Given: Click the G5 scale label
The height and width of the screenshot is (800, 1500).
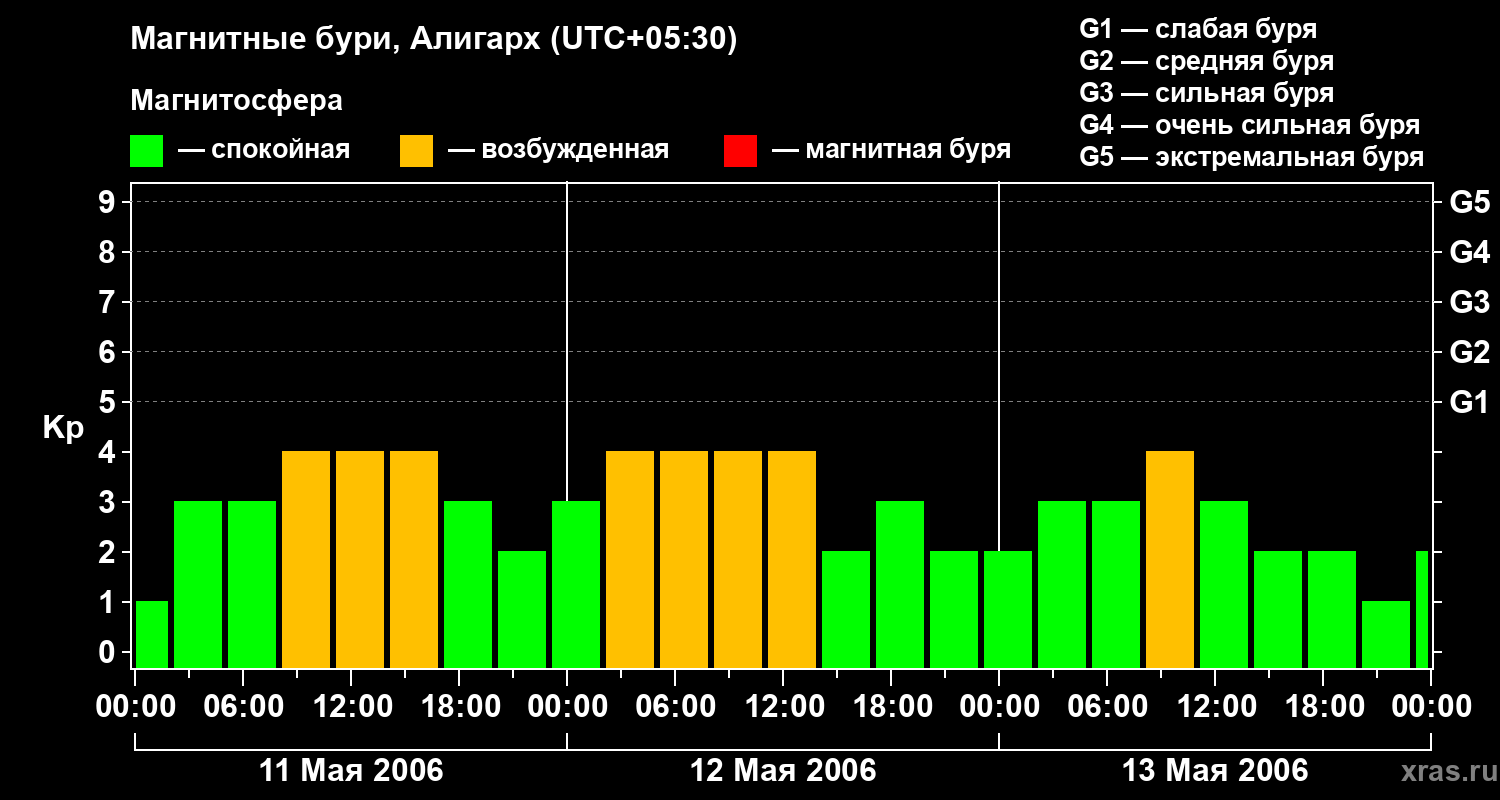Looking at the screenshot, I should tap(1469, 202).
